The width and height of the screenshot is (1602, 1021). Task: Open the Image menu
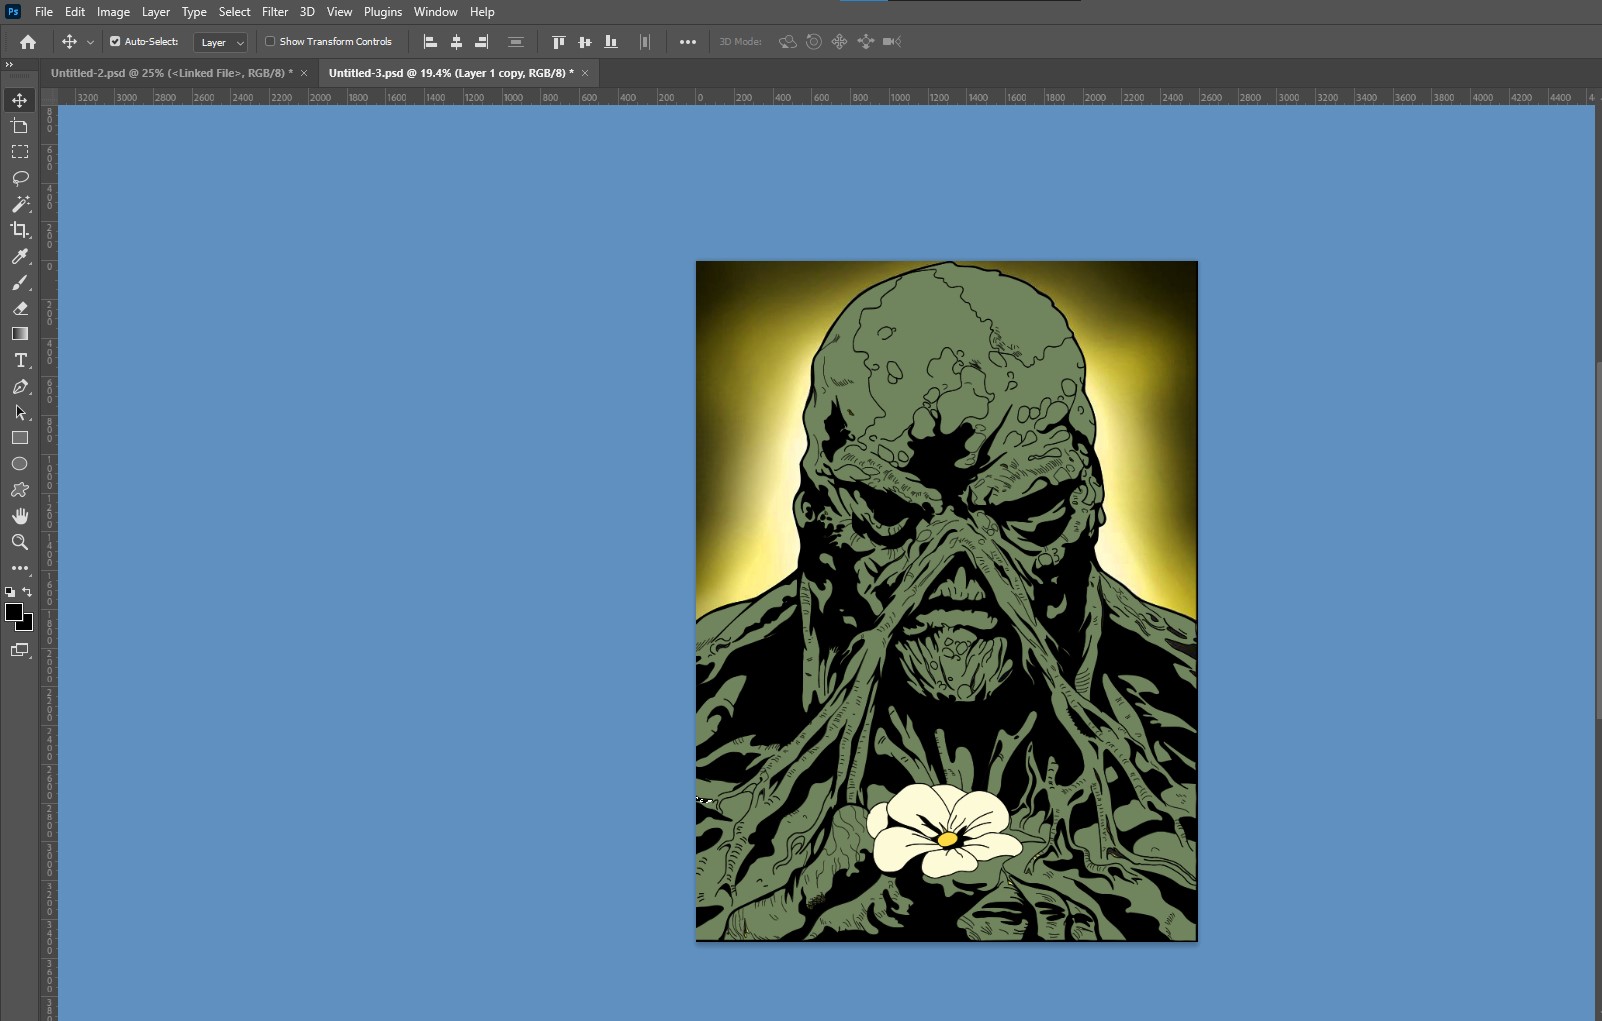[x=113, y=12]
